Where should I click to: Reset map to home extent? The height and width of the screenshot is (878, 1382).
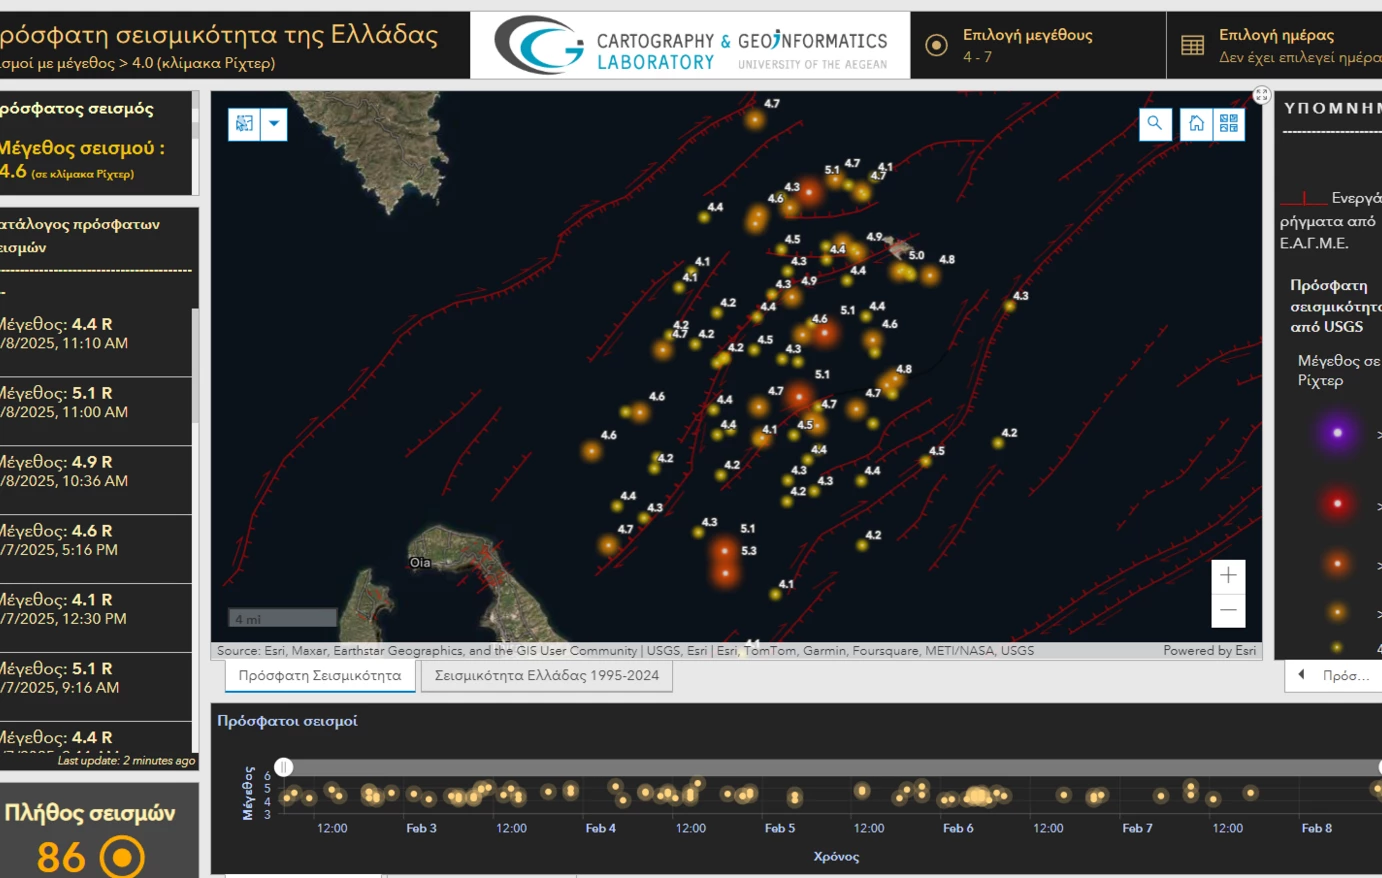tap(1196, 123)
